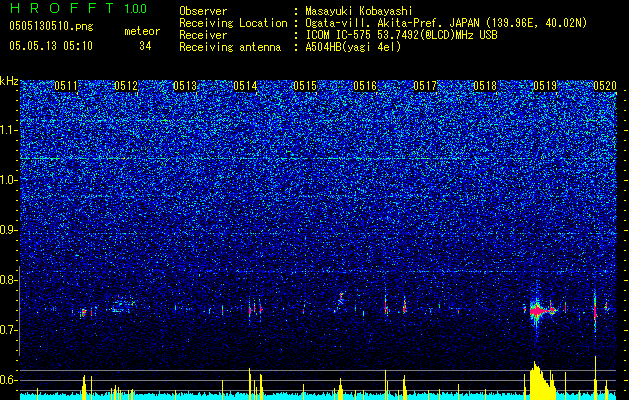Click the large meteor echo near 0519
This screenshot has width=629, height=400.
pyautogui.click(x=540, y=311)
